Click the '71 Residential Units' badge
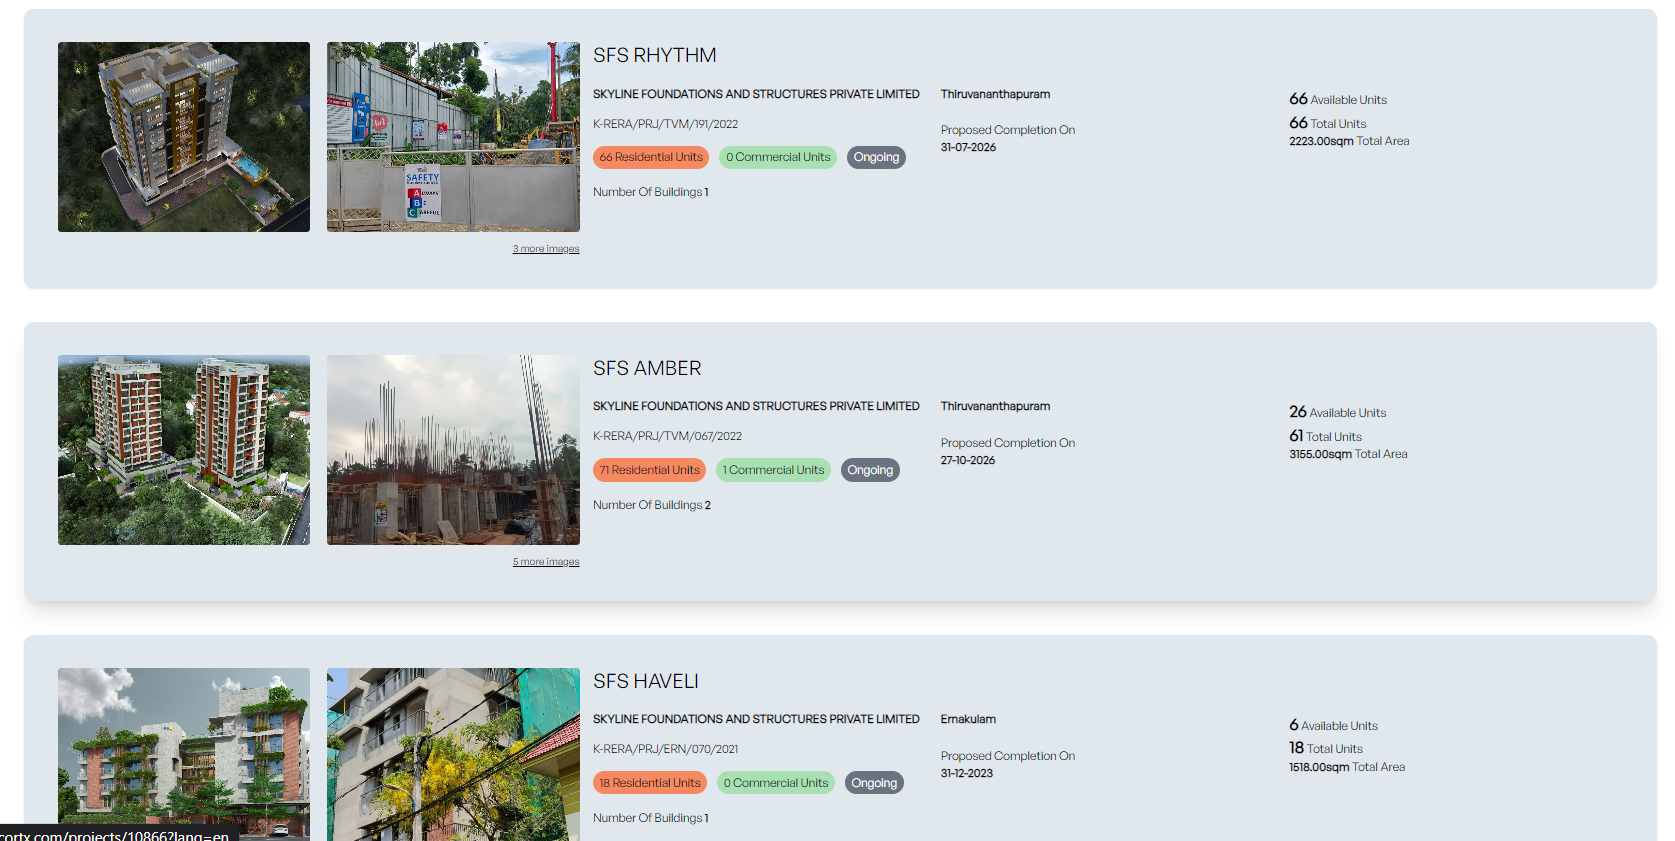The image size is (1675, 841). coord(650,470)
